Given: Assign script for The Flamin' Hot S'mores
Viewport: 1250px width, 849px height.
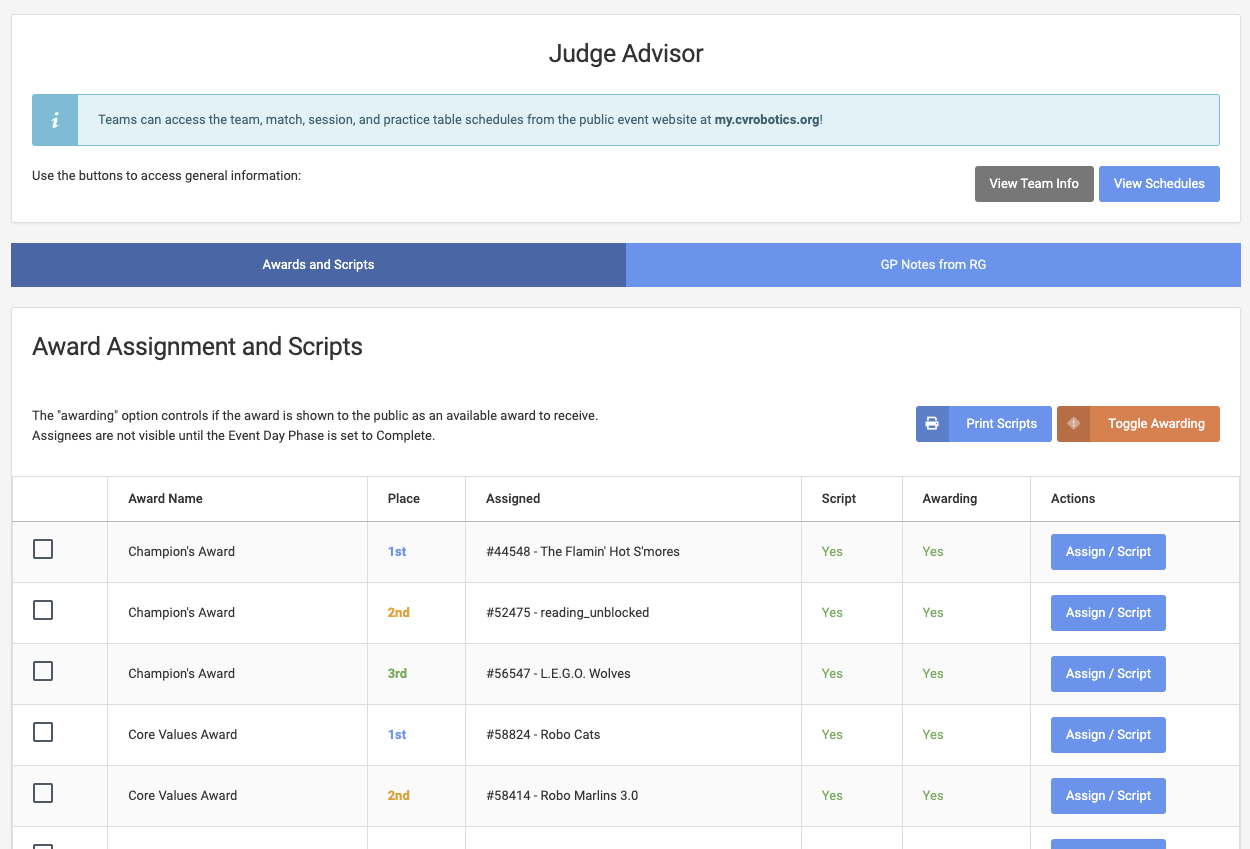Looking at the screenshot, I should (1107, 552).
